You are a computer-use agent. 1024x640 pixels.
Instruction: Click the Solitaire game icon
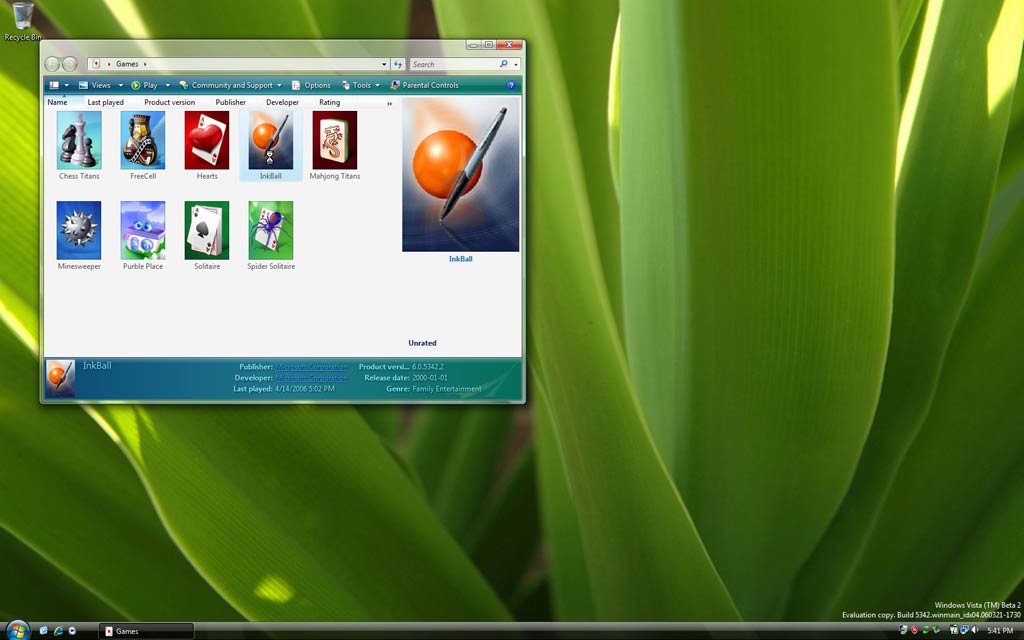point(207,230)
